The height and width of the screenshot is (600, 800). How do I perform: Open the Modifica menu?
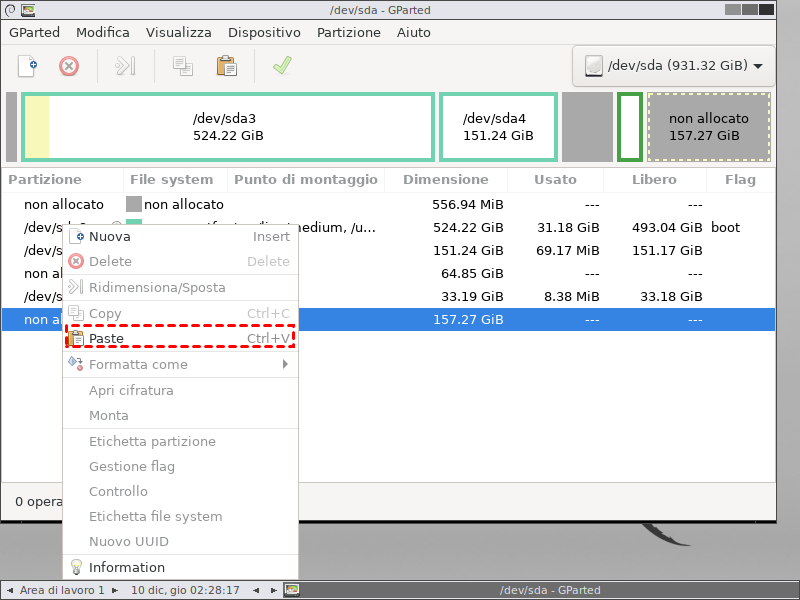[x=103, y=32]
